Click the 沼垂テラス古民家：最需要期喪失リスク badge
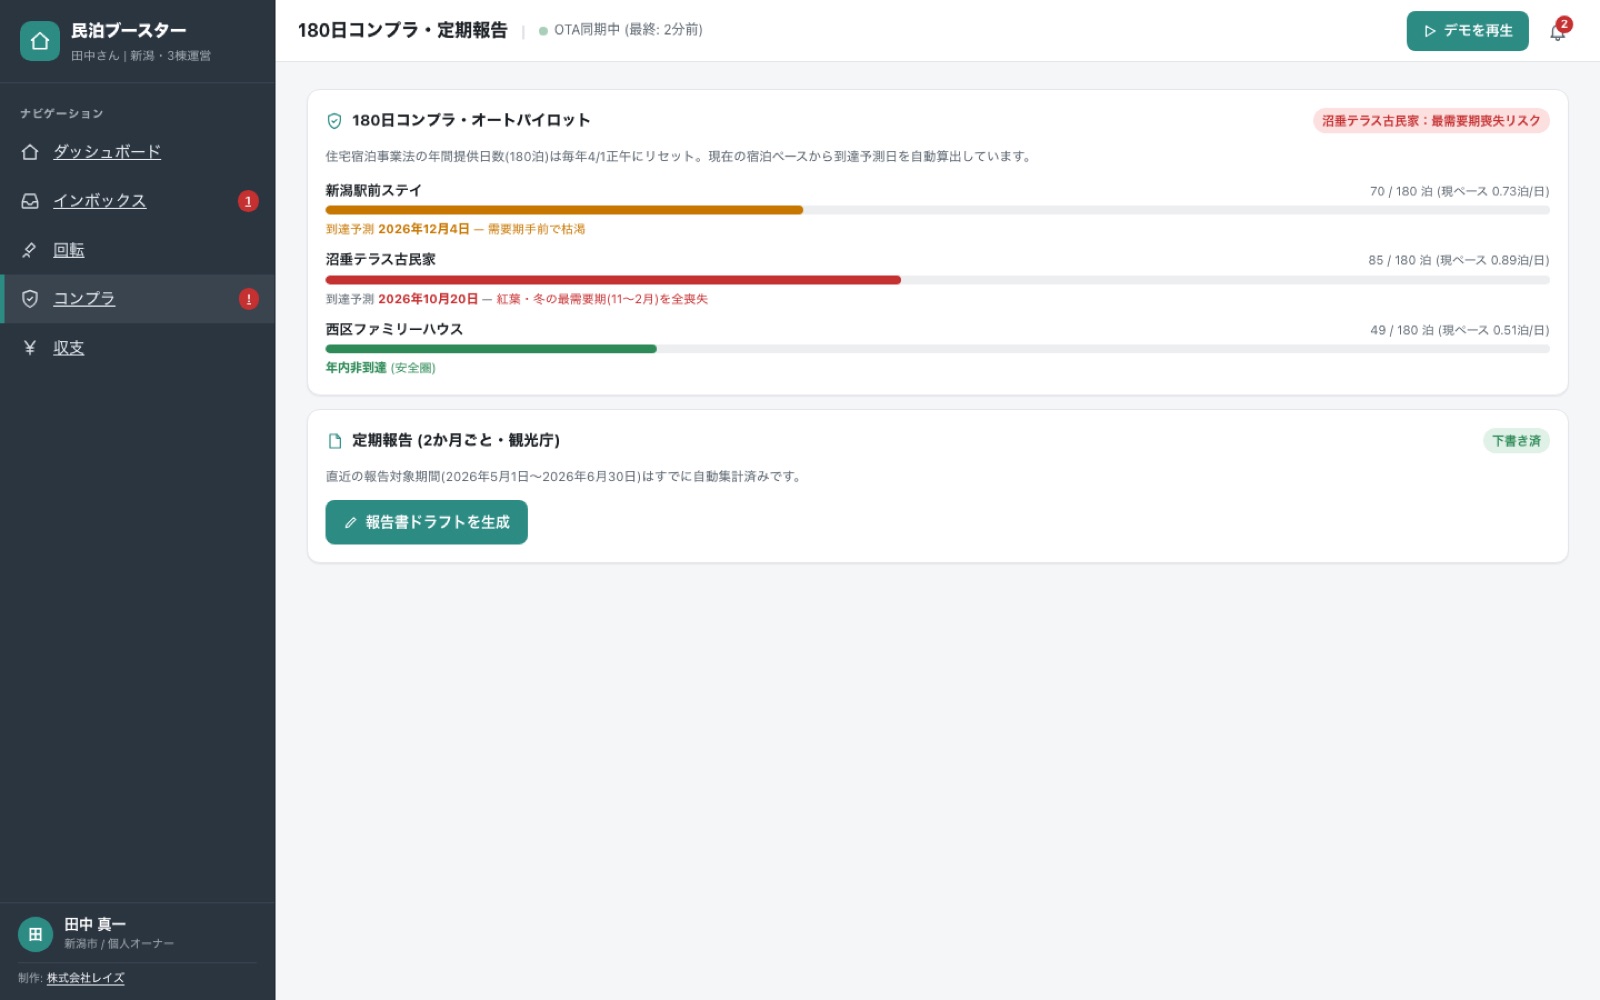Screen dimensions: 1600x1000 point(1431,121)
